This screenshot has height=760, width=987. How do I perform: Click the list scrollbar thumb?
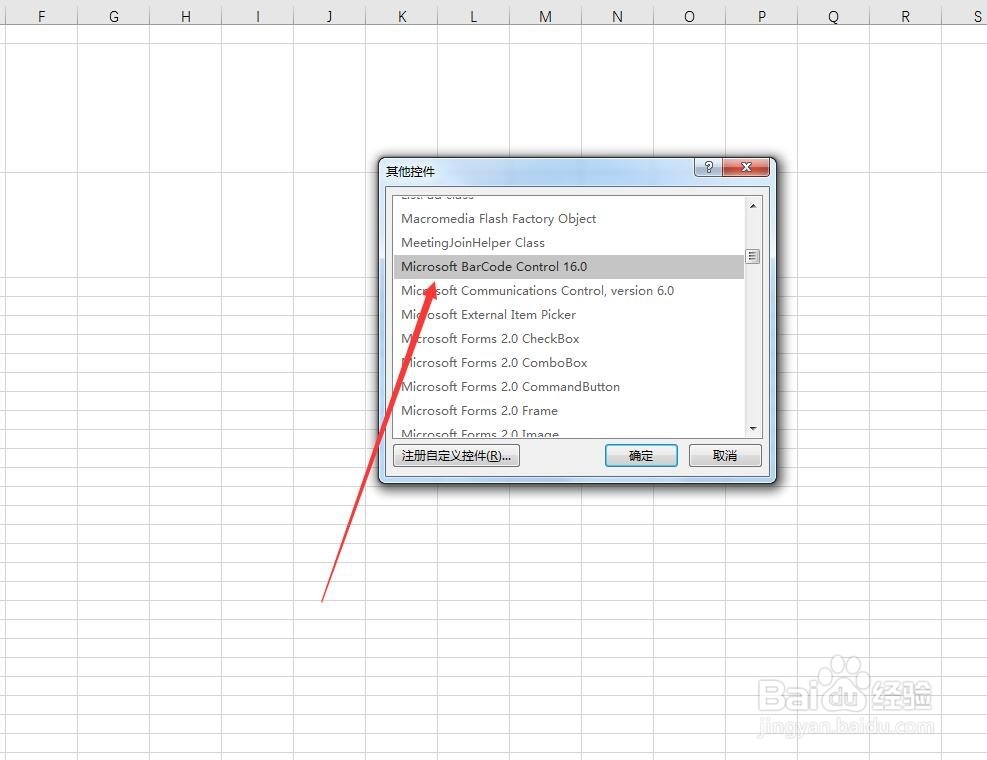753,256
